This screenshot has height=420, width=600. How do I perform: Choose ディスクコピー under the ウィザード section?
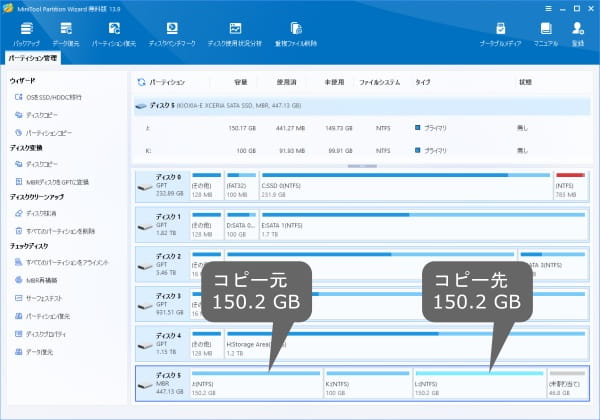click(36, 115)
